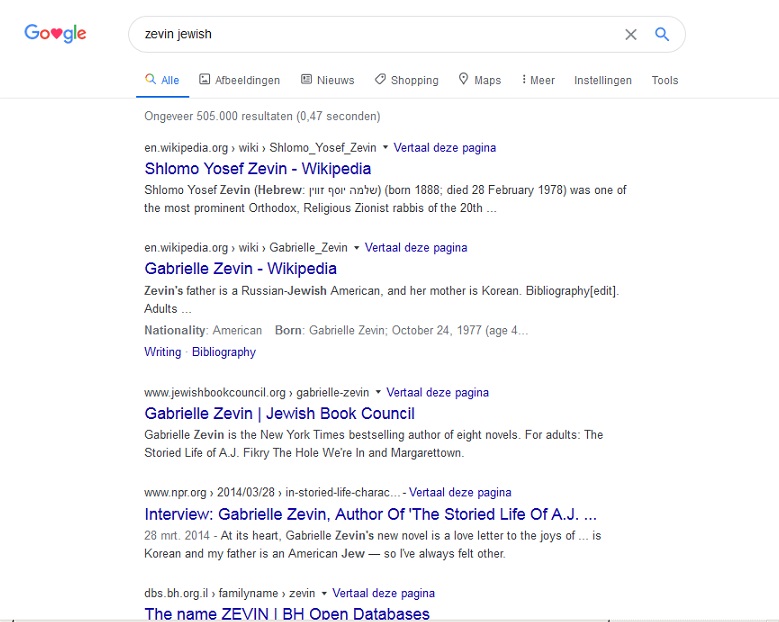Click 'Vertaal deze pagina' for Jewish Book Council
The height and width of the screenshot is (622, 779).
point(437,392)
